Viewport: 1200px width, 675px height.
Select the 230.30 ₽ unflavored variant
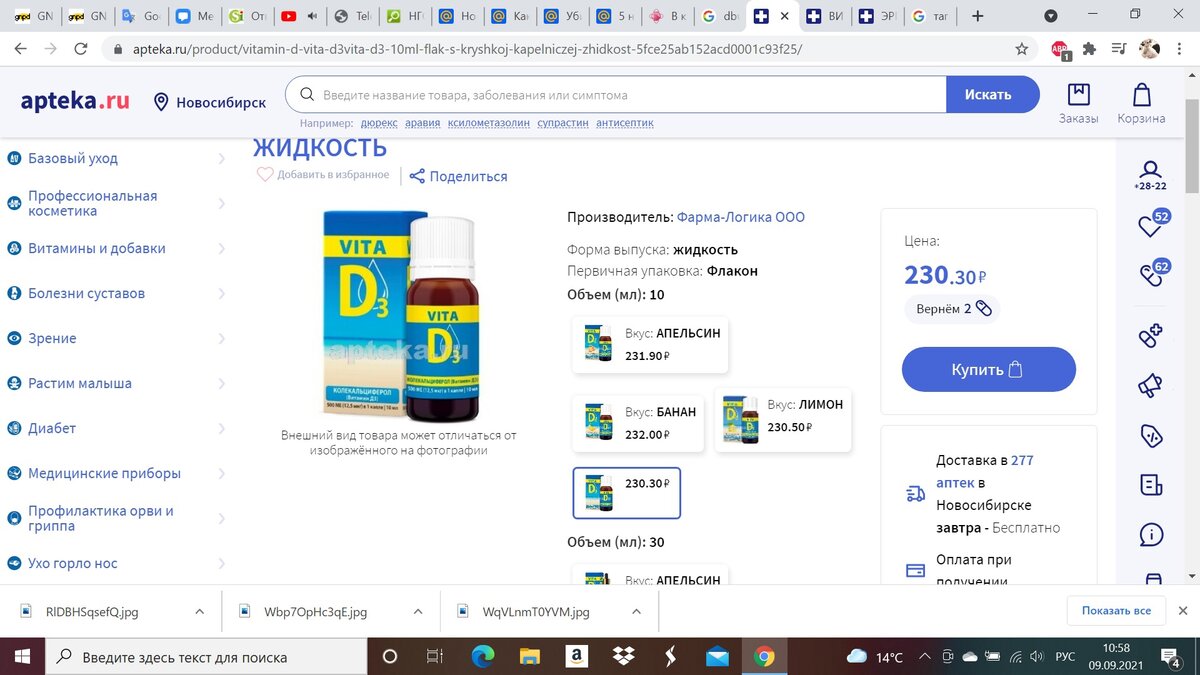coord(627,493)
